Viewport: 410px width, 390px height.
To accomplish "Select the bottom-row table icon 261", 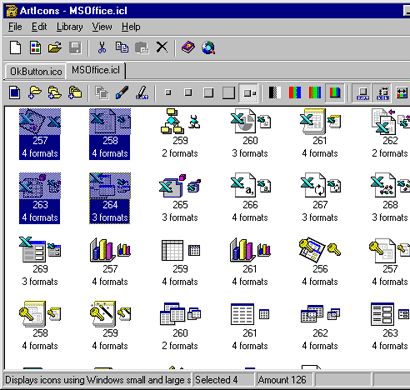I will point(250,326).
